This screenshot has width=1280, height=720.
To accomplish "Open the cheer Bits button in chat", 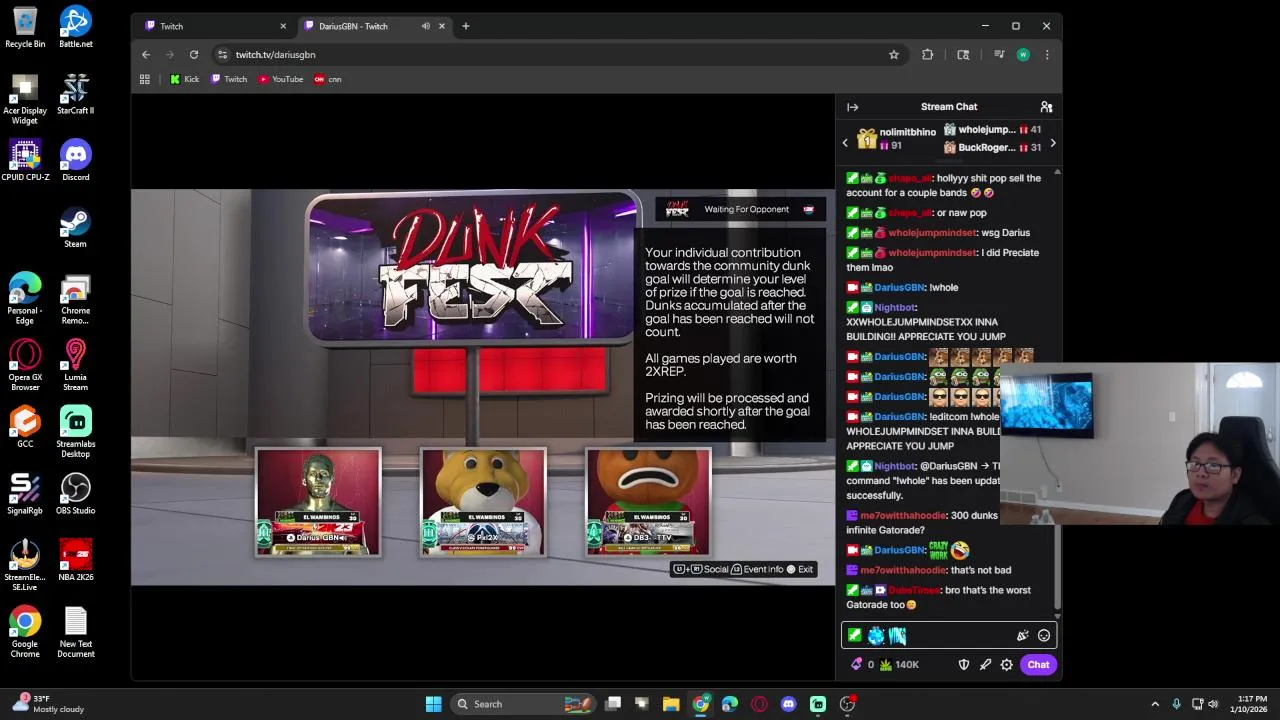I will coord(1022,635).
